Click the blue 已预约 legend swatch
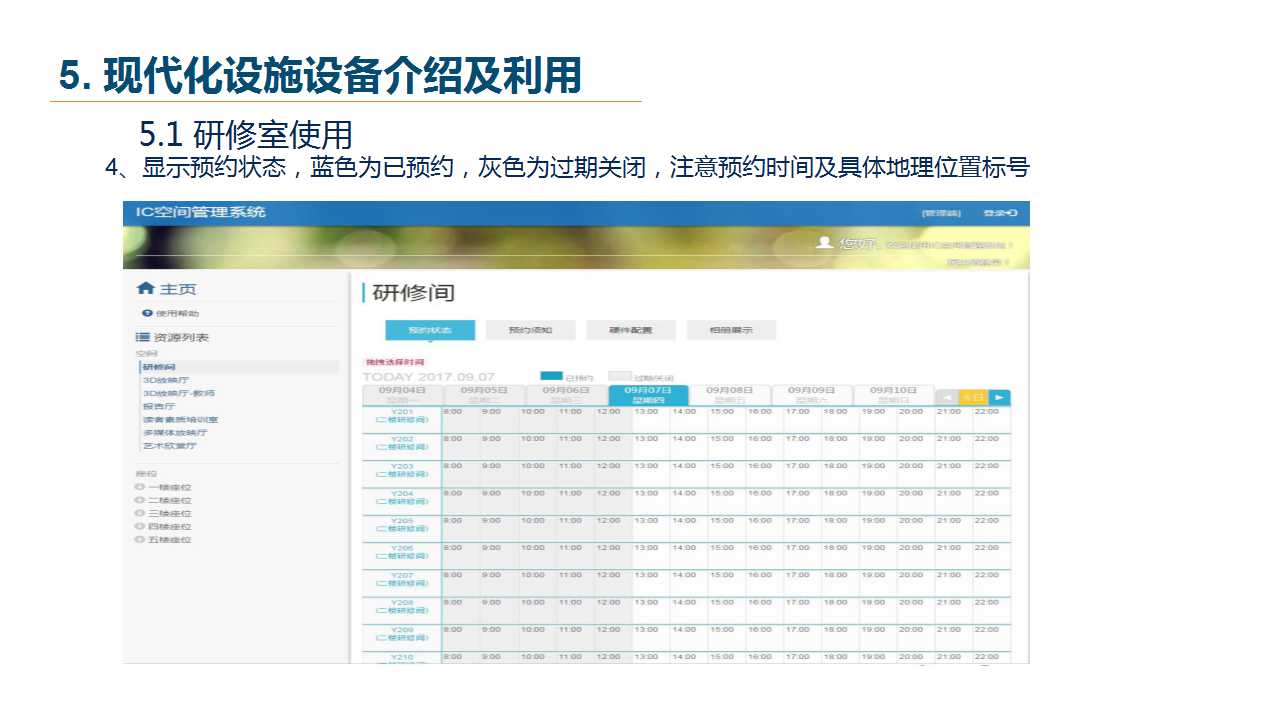 pyautogui.click(x=551, y=376)
